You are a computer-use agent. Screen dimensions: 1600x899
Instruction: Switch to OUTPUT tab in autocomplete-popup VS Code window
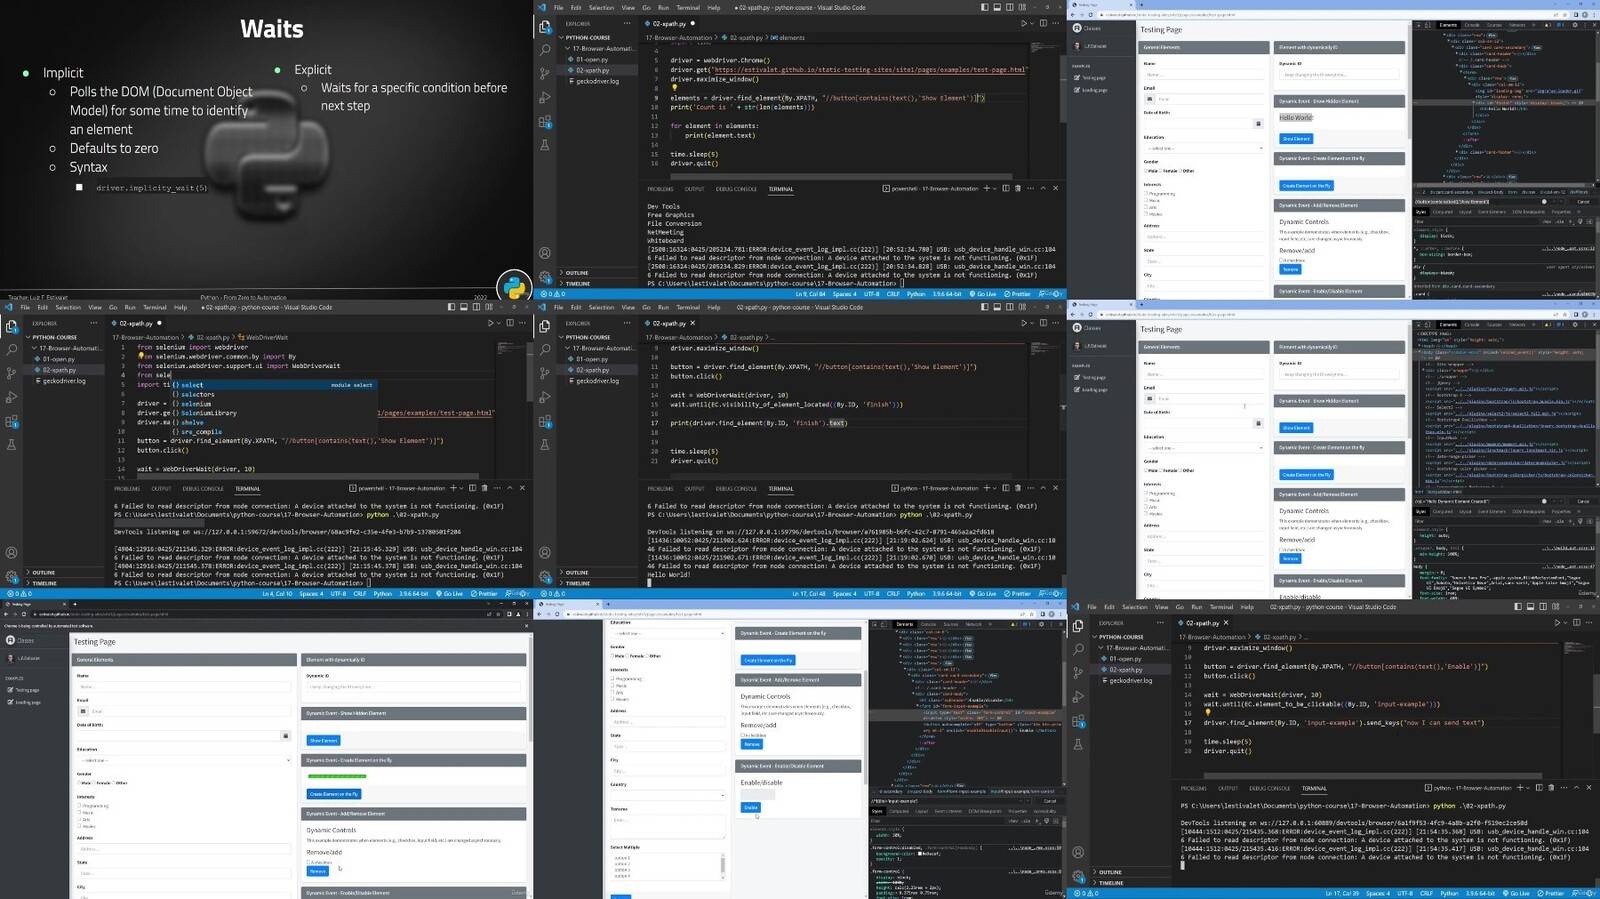click(x=161, y=489)
